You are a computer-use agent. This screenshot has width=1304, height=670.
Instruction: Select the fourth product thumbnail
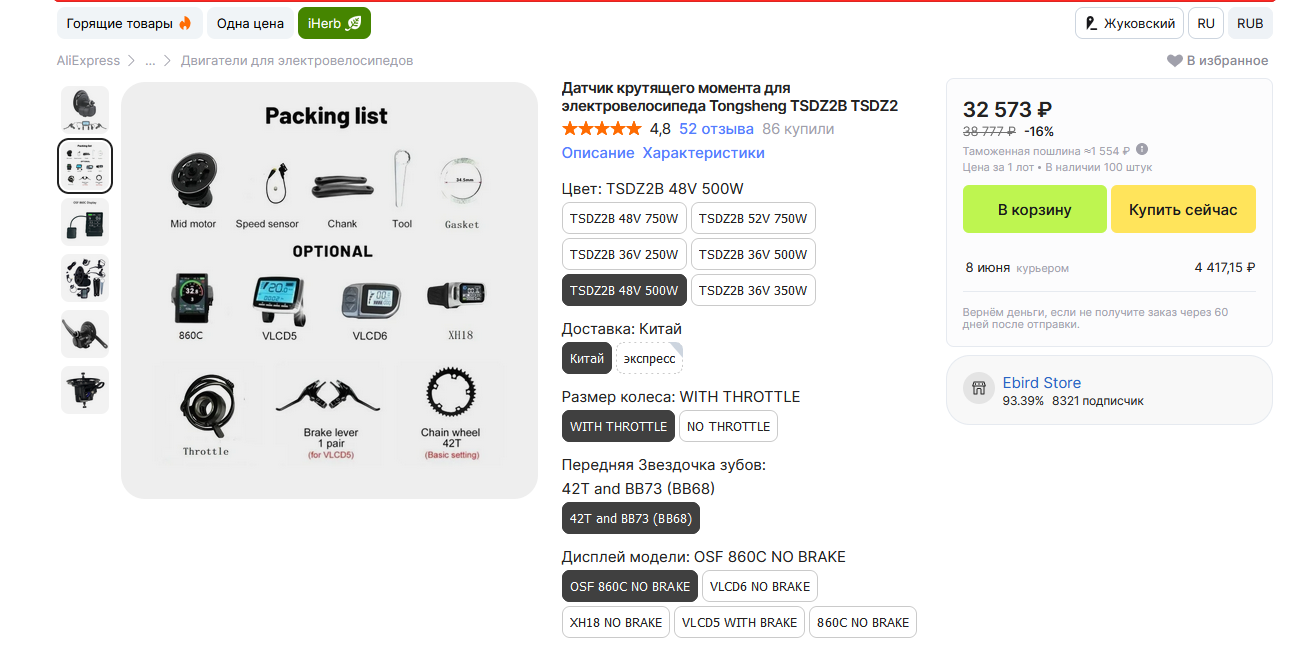tap(85, 278)
